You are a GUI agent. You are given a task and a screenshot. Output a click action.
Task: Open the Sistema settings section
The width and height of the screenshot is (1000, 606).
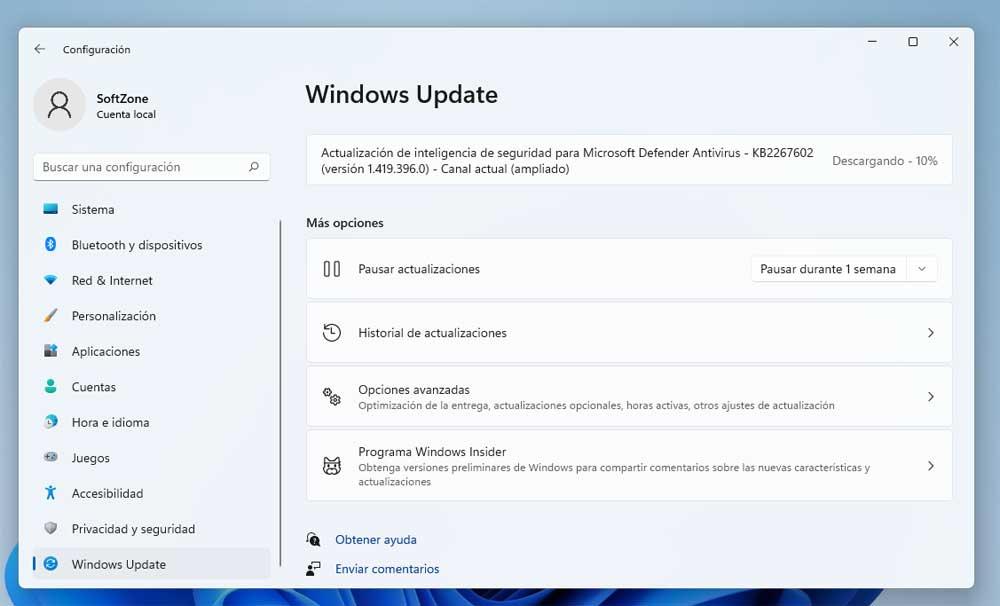(x=152, y=209)
